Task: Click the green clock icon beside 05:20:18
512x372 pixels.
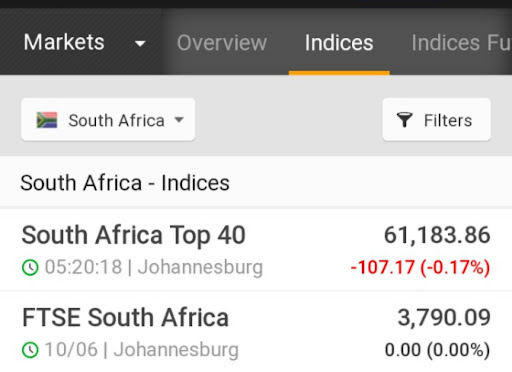Action: point(30,267)
